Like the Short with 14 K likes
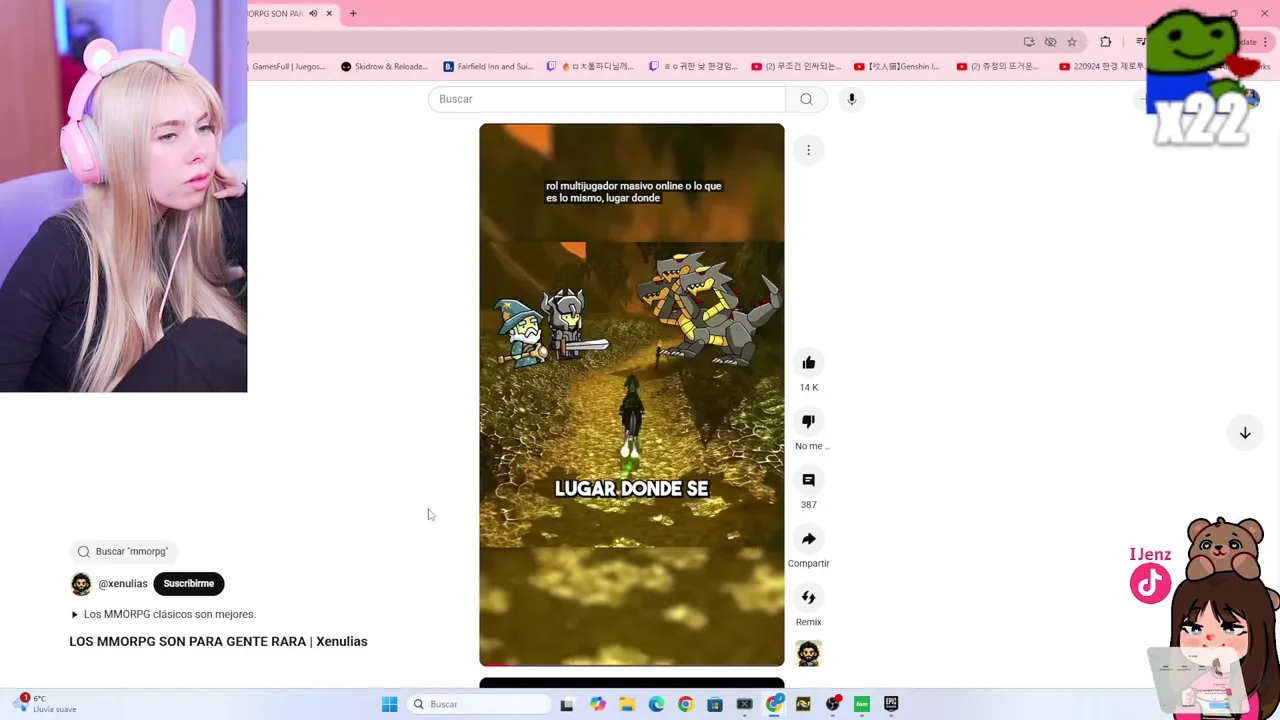This screenshot has height=720, width=1280. (808, 363)
